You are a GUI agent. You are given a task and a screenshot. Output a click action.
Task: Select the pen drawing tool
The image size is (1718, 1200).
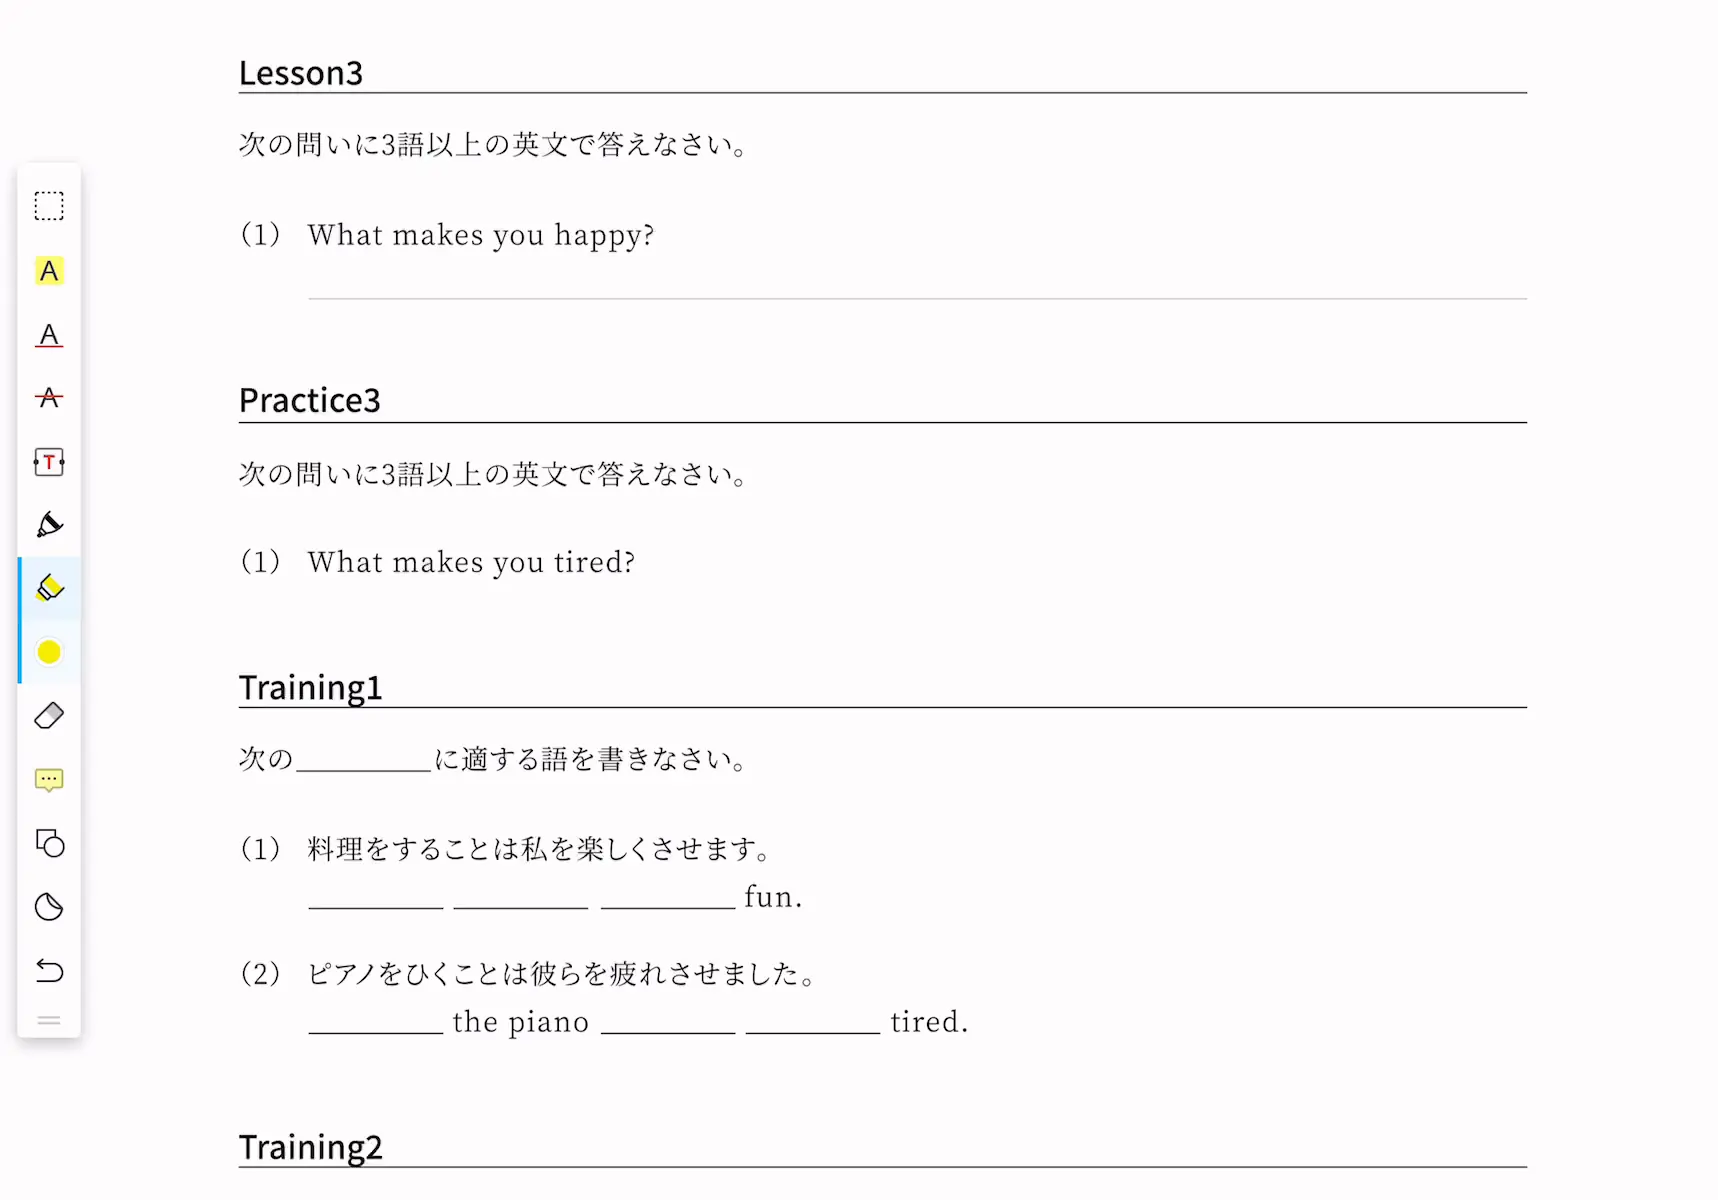coord(49,525)
